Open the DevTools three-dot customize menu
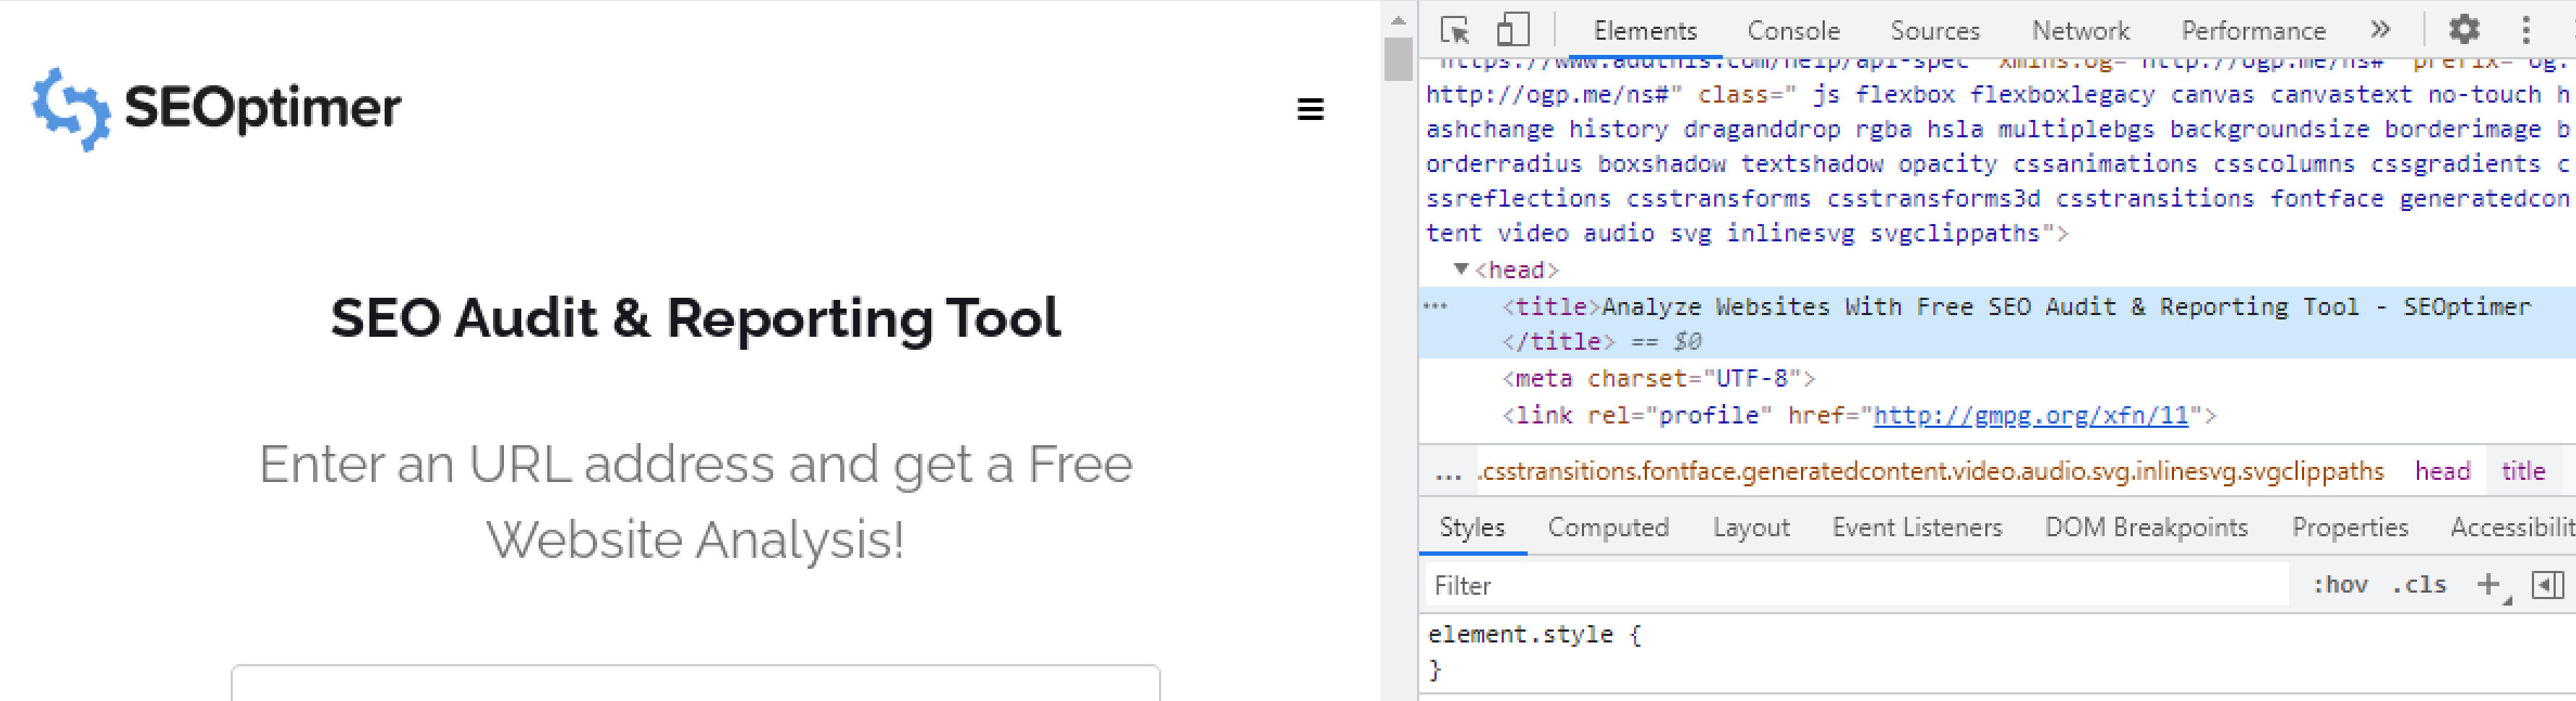This screenshot has width=2576, height=701. (2526, 30)
